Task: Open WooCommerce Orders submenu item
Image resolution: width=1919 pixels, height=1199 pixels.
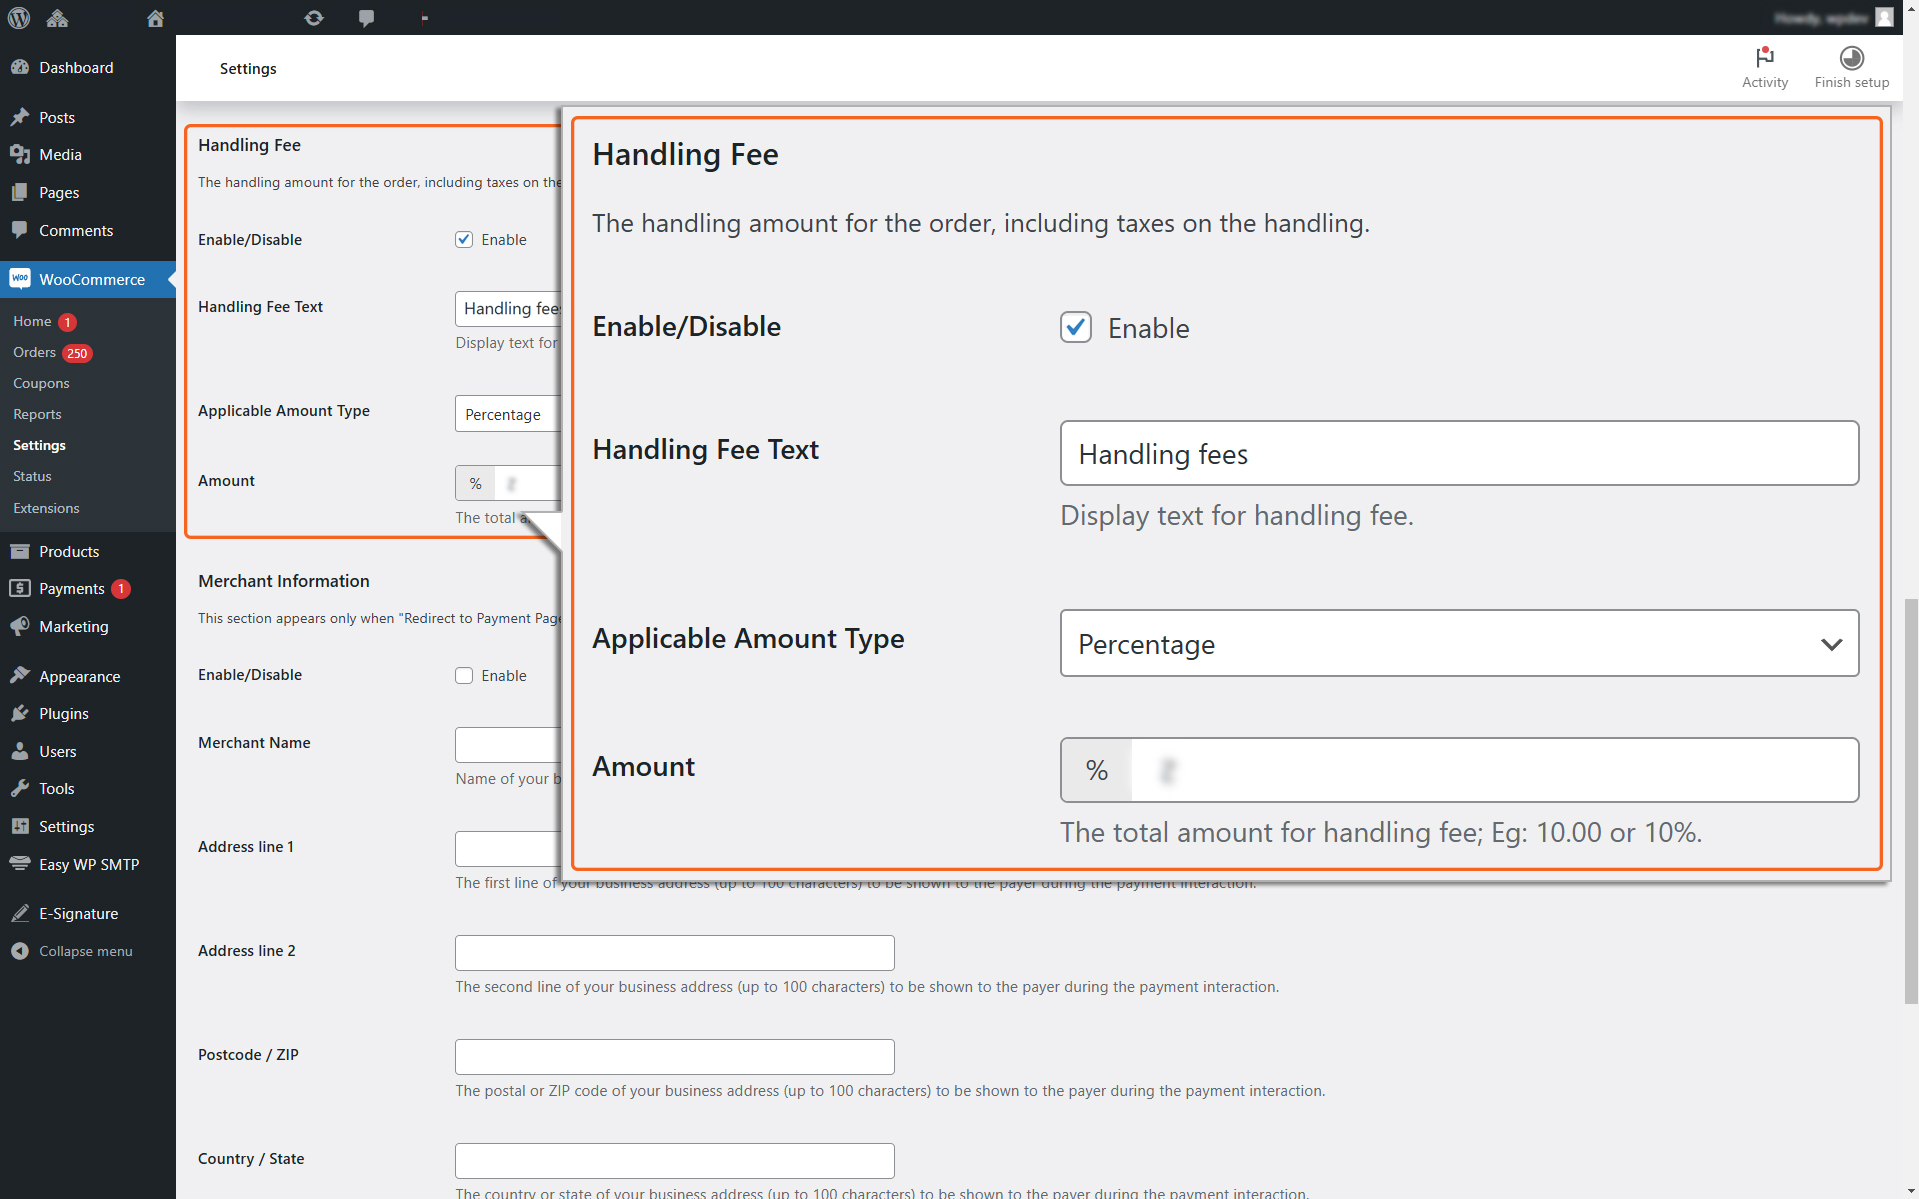Action: (34, 352)
